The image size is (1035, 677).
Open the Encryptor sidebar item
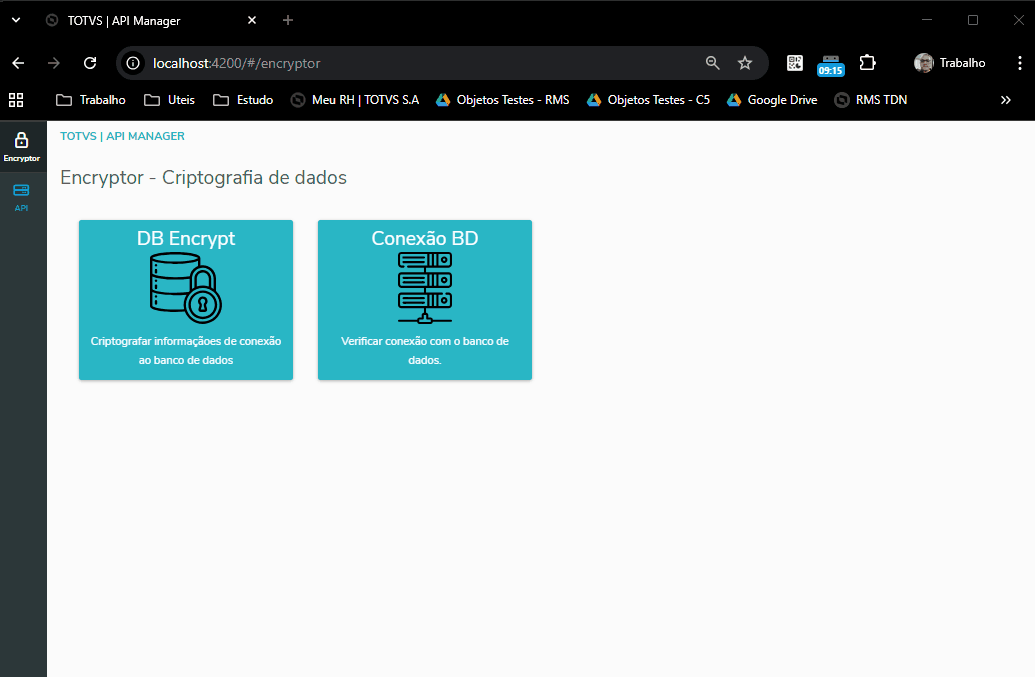[22, 146]
